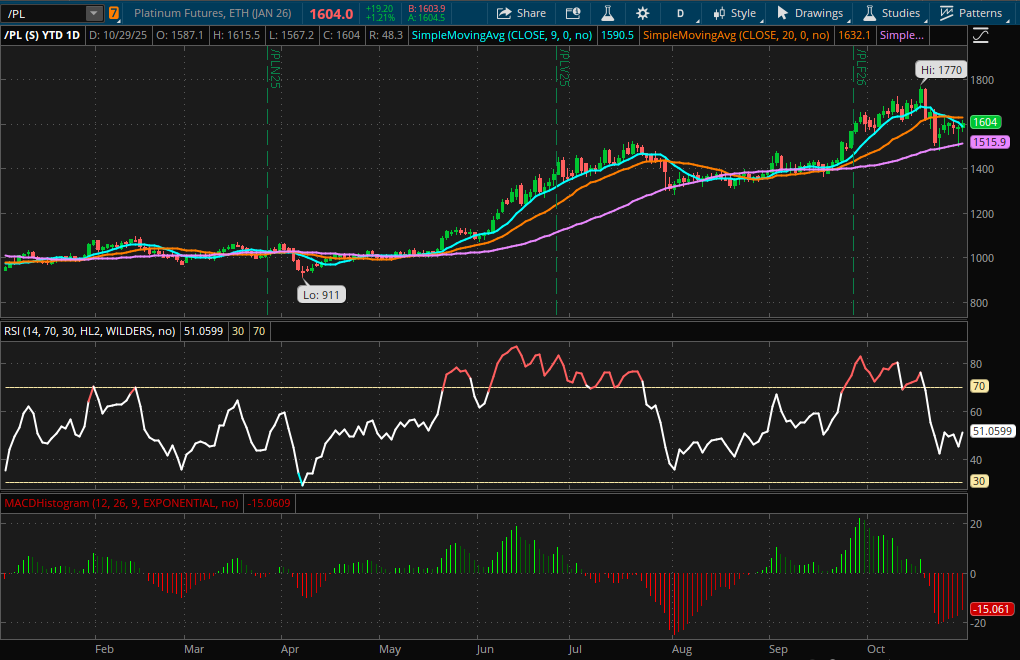Click the chart maximize icon at top right

[980, 33]
